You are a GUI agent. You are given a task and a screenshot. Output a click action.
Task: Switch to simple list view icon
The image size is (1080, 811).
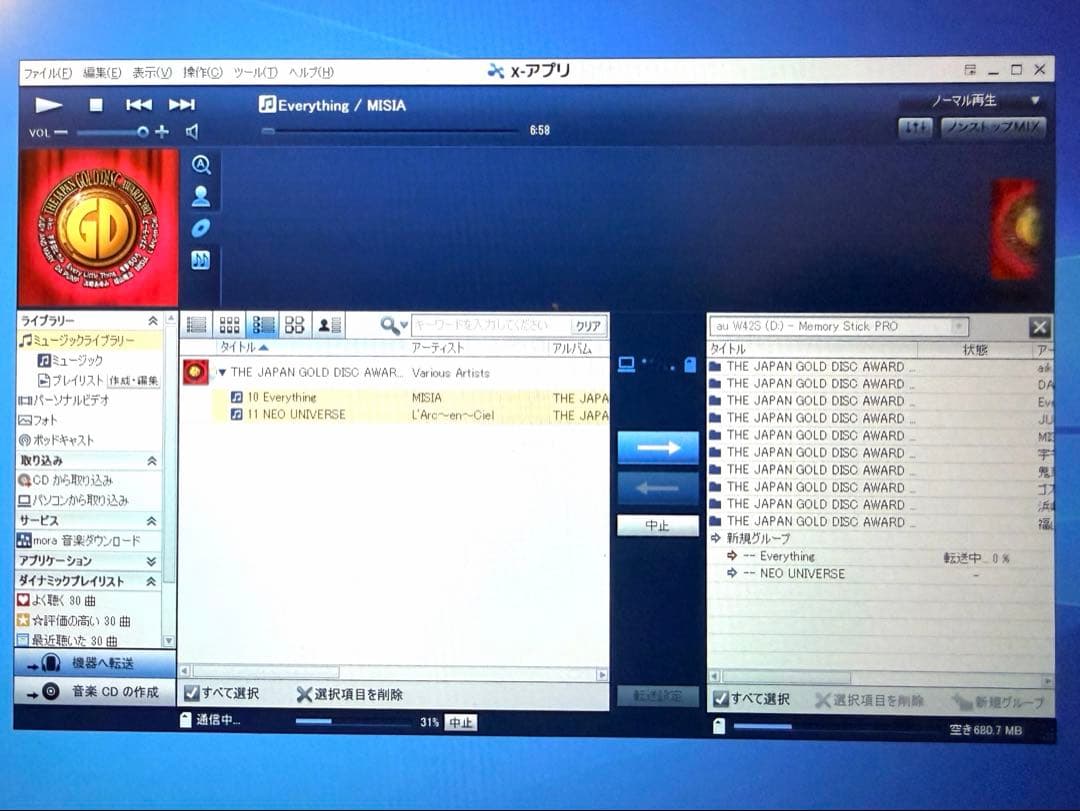click(197, 325)
